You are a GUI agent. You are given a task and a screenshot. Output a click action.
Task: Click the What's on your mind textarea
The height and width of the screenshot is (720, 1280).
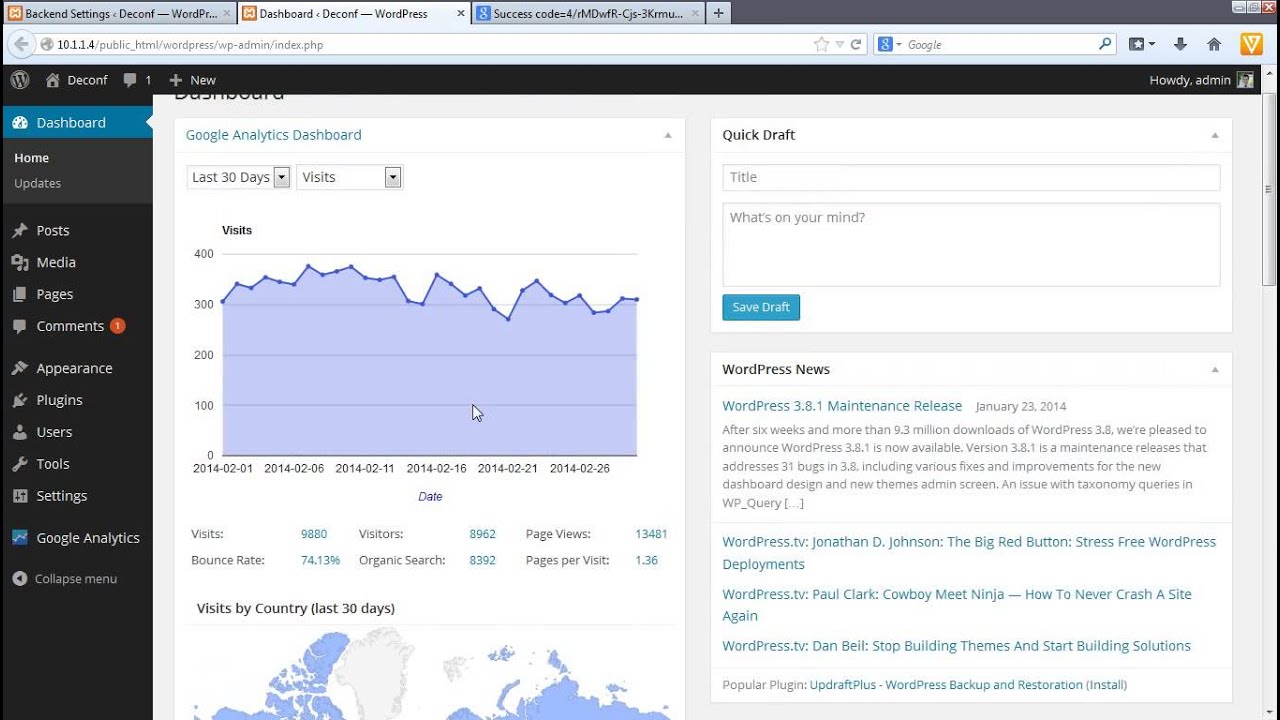(x=971, y=245)
